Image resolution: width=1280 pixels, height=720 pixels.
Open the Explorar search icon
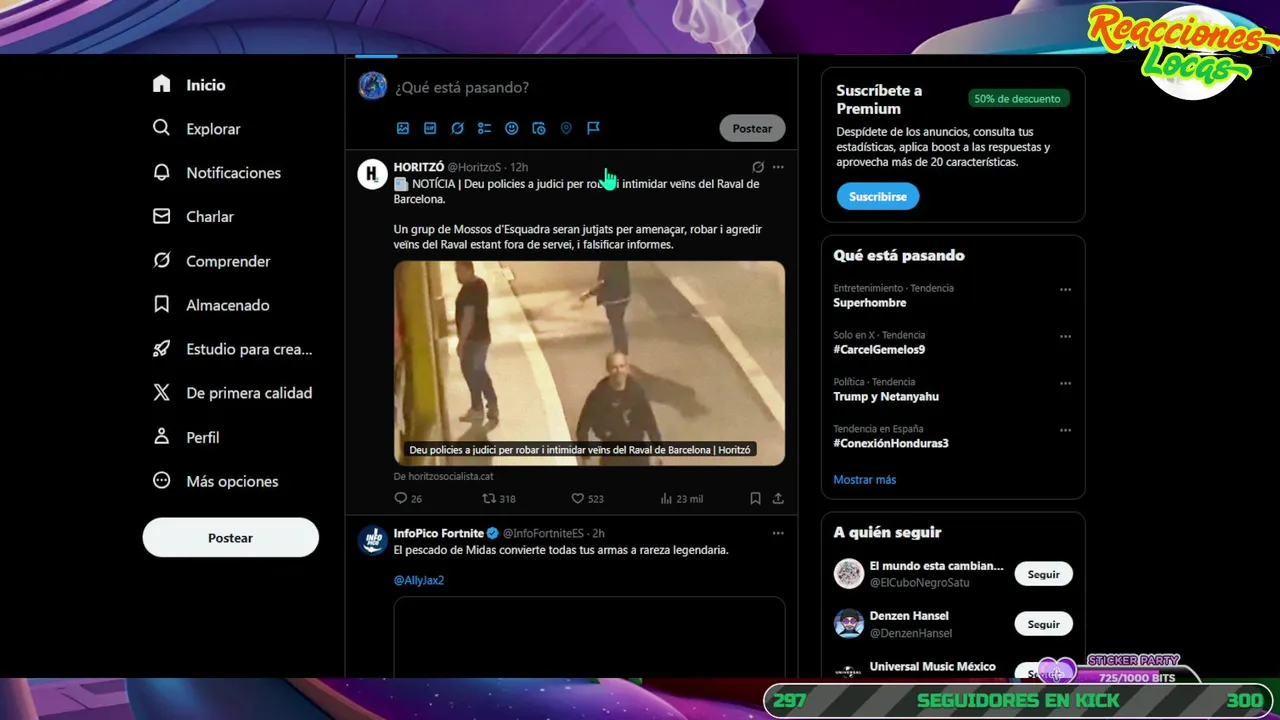click(162, 129)
